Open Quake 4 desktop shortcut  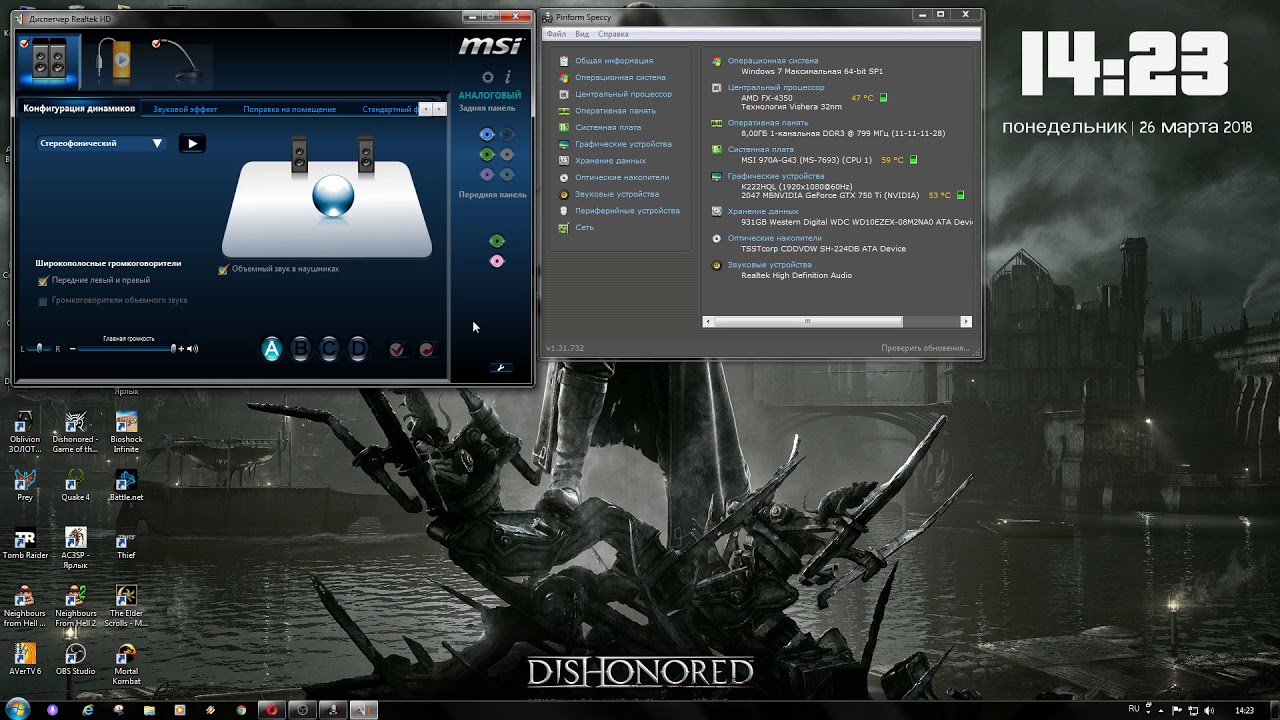[75, 486]
